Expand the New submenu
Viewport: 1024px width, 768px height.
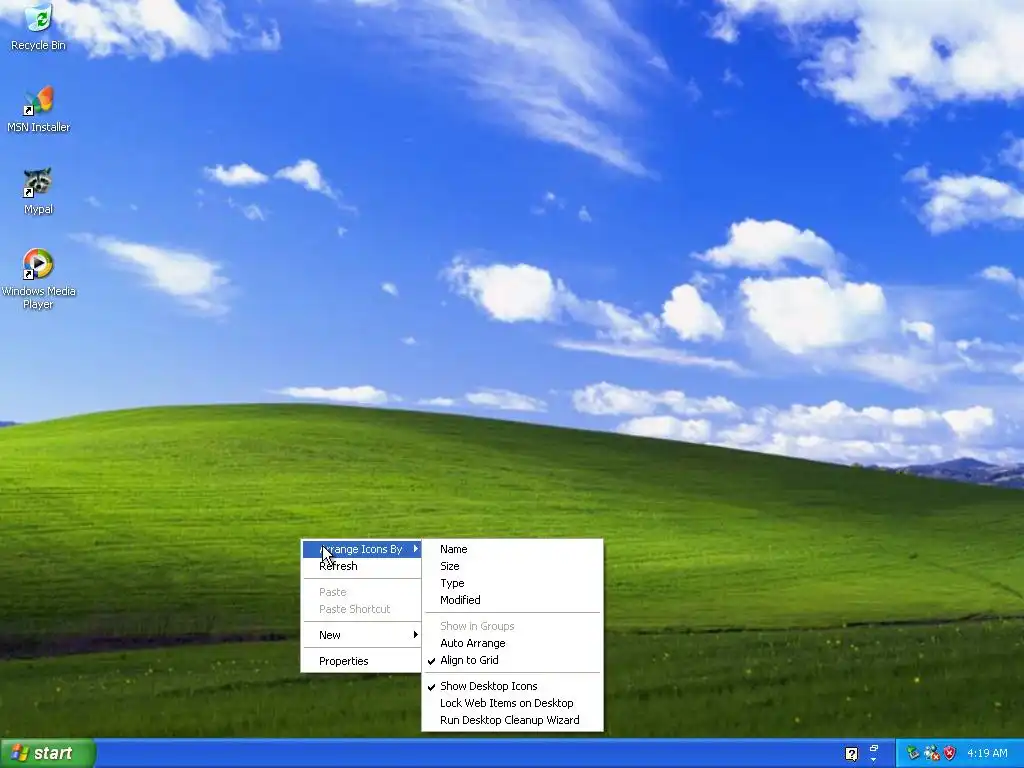click(x=361, y=635)
